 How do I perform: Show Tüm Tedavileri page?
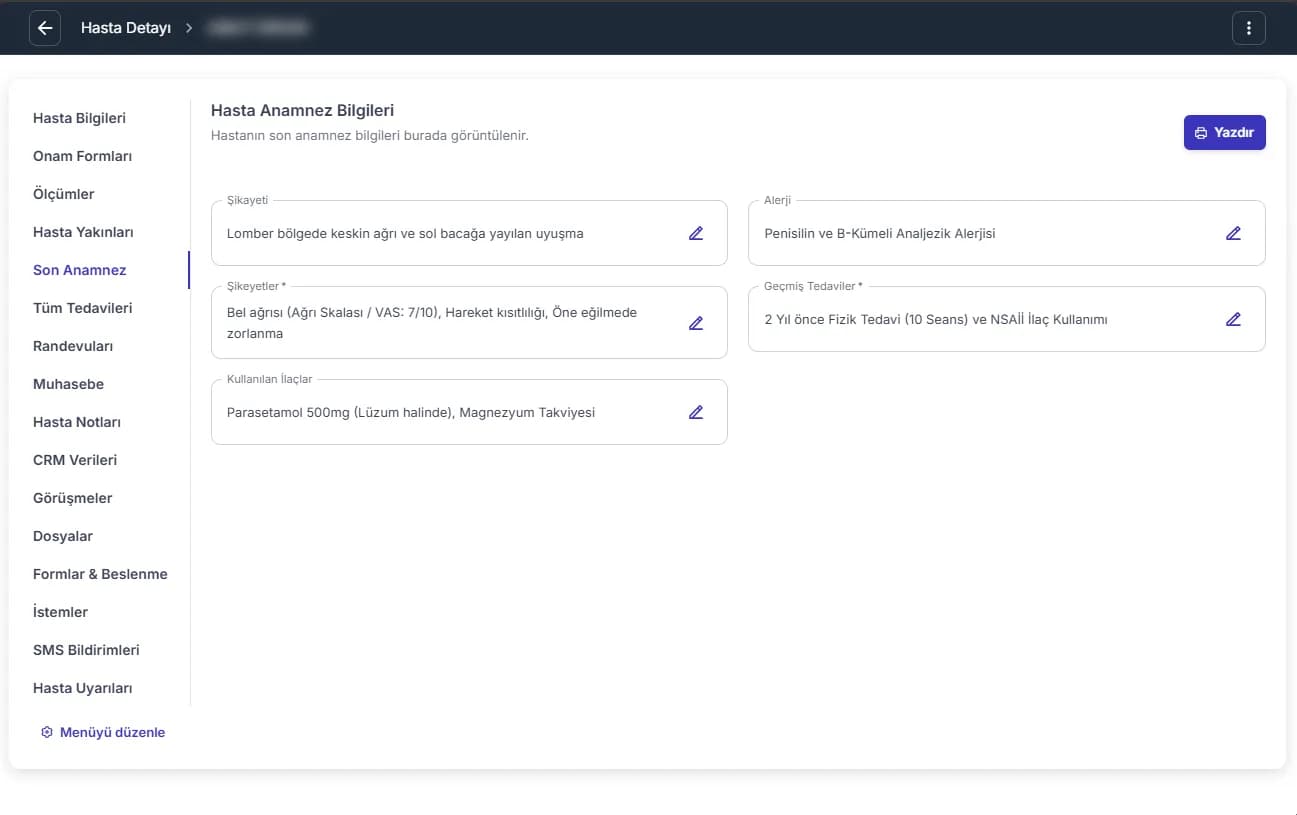(83, 308)
